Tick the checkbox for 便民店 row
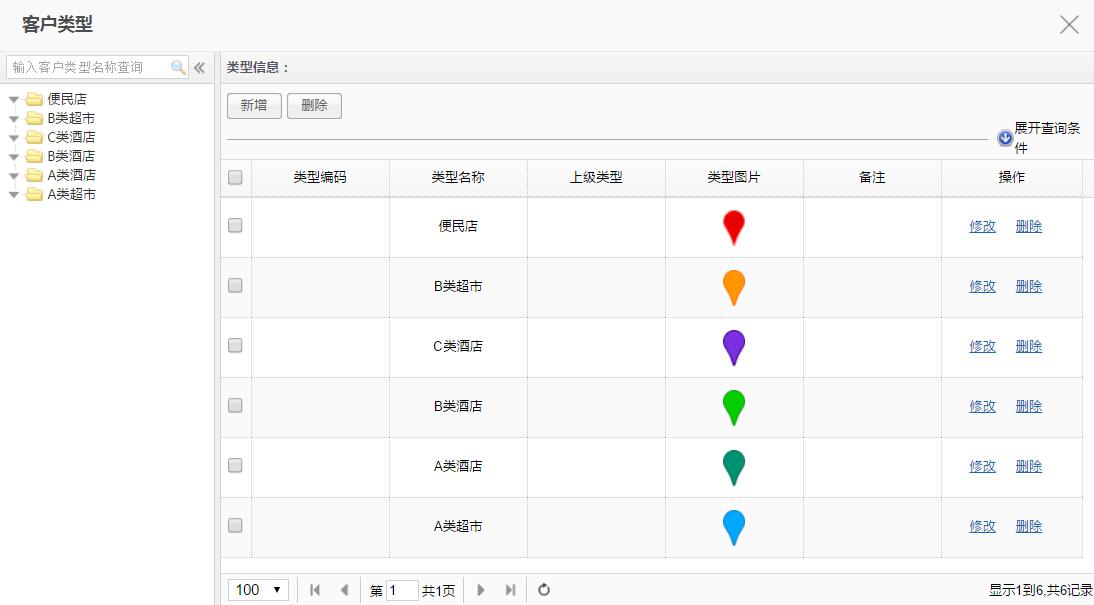This screenshot has height=605, width=1094. coord(235,226)
